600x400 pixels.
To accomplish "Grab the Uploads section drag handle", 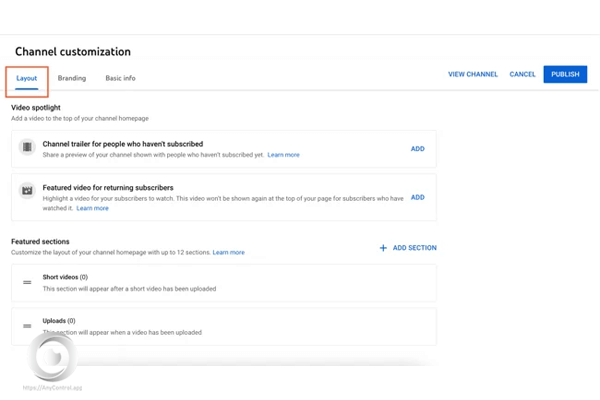I will point(27,326).
